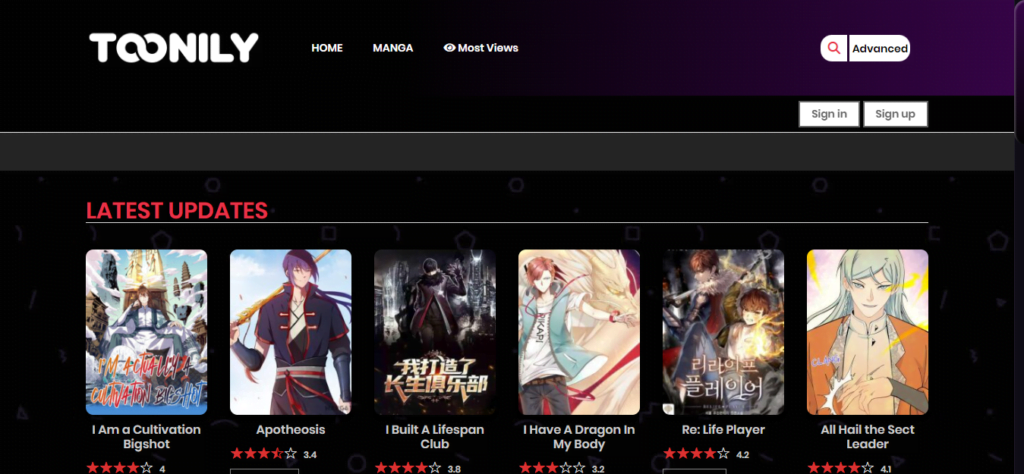Image resolution: width=1024 pixels, height=474 pixels.
Task: Open the Re: Life Player title link
Action: pyautogui.click(x=724, y=430)
